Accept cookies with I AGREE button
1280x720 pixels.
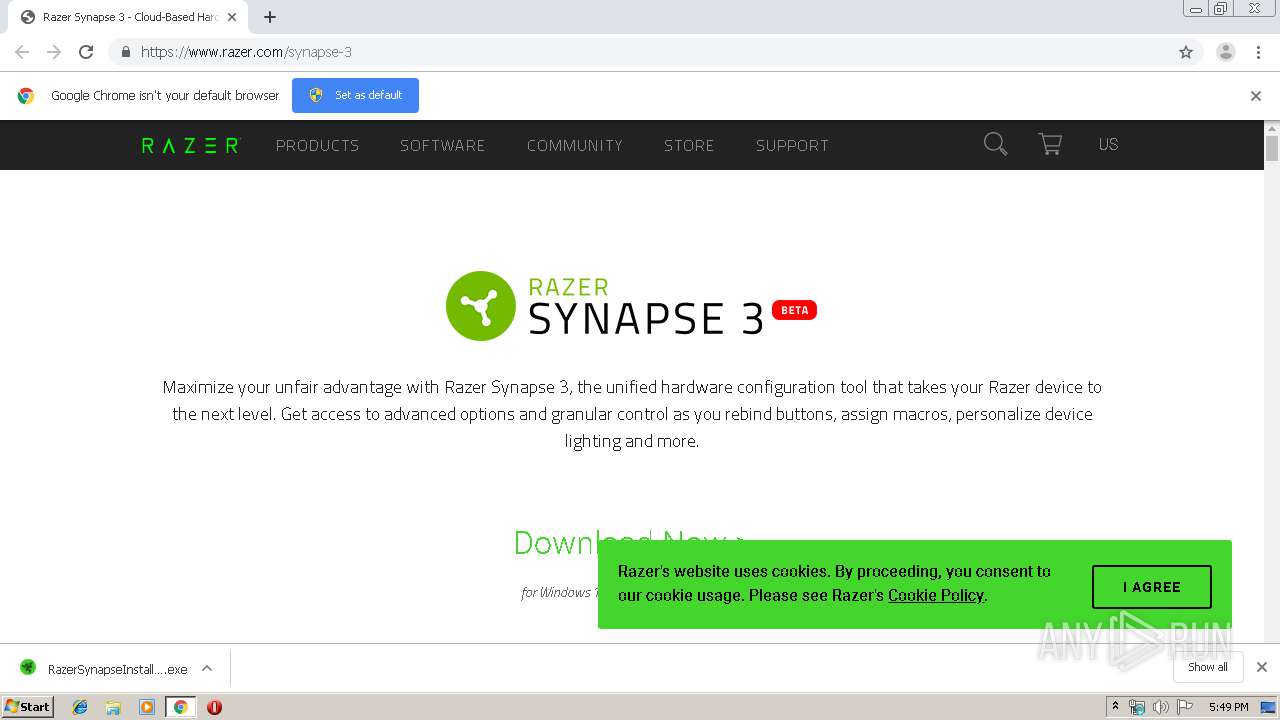(x=1152, y=587)
